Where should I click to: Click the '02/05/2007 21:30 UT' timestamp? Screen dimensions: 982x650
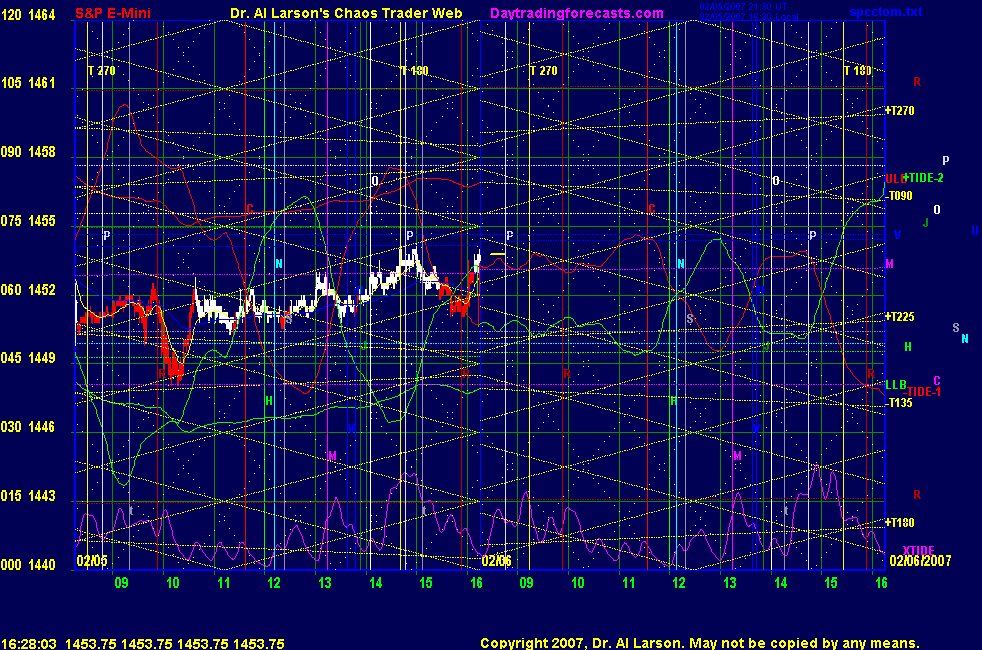[x=743, y=7]
